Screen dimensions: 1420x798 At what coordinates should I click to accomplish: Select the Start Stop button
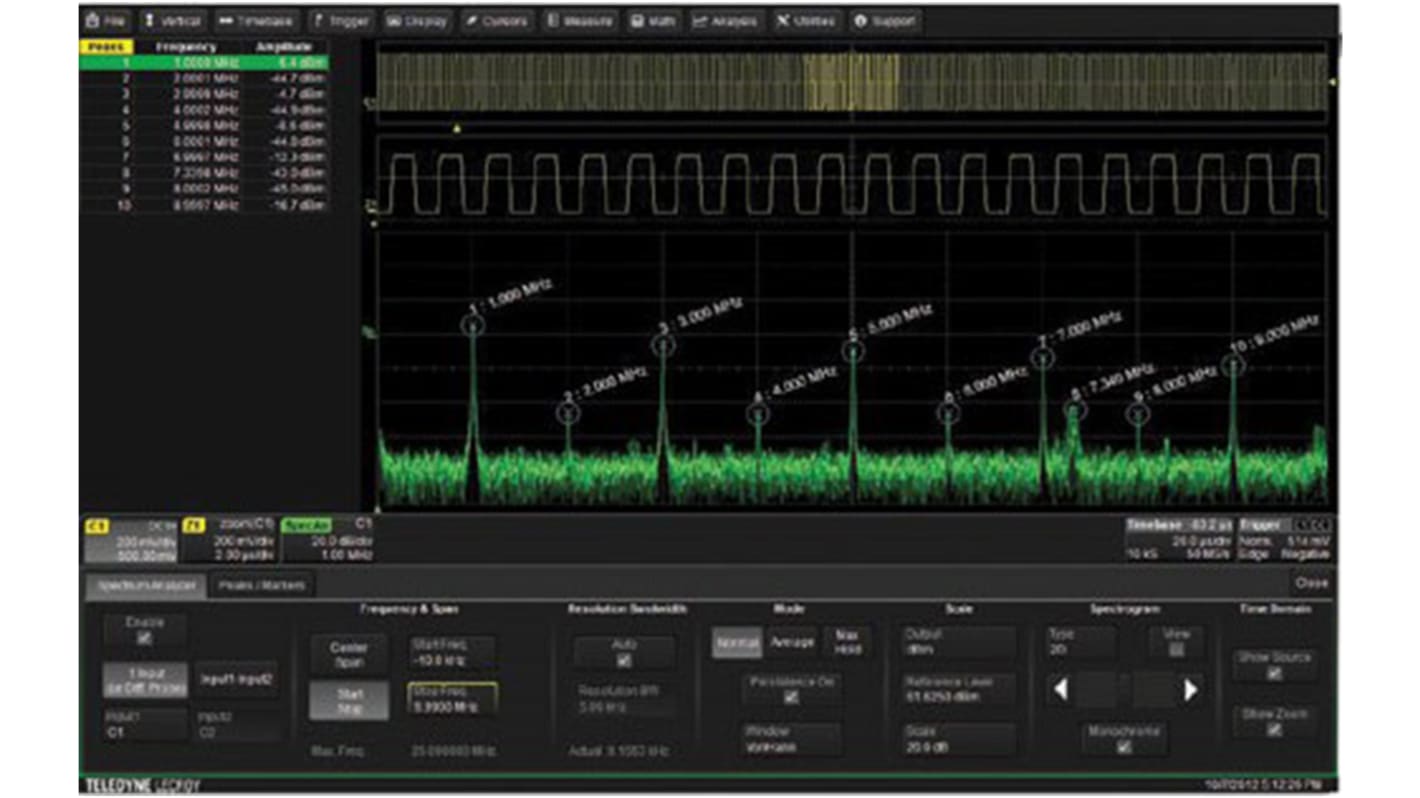(348, 700)
